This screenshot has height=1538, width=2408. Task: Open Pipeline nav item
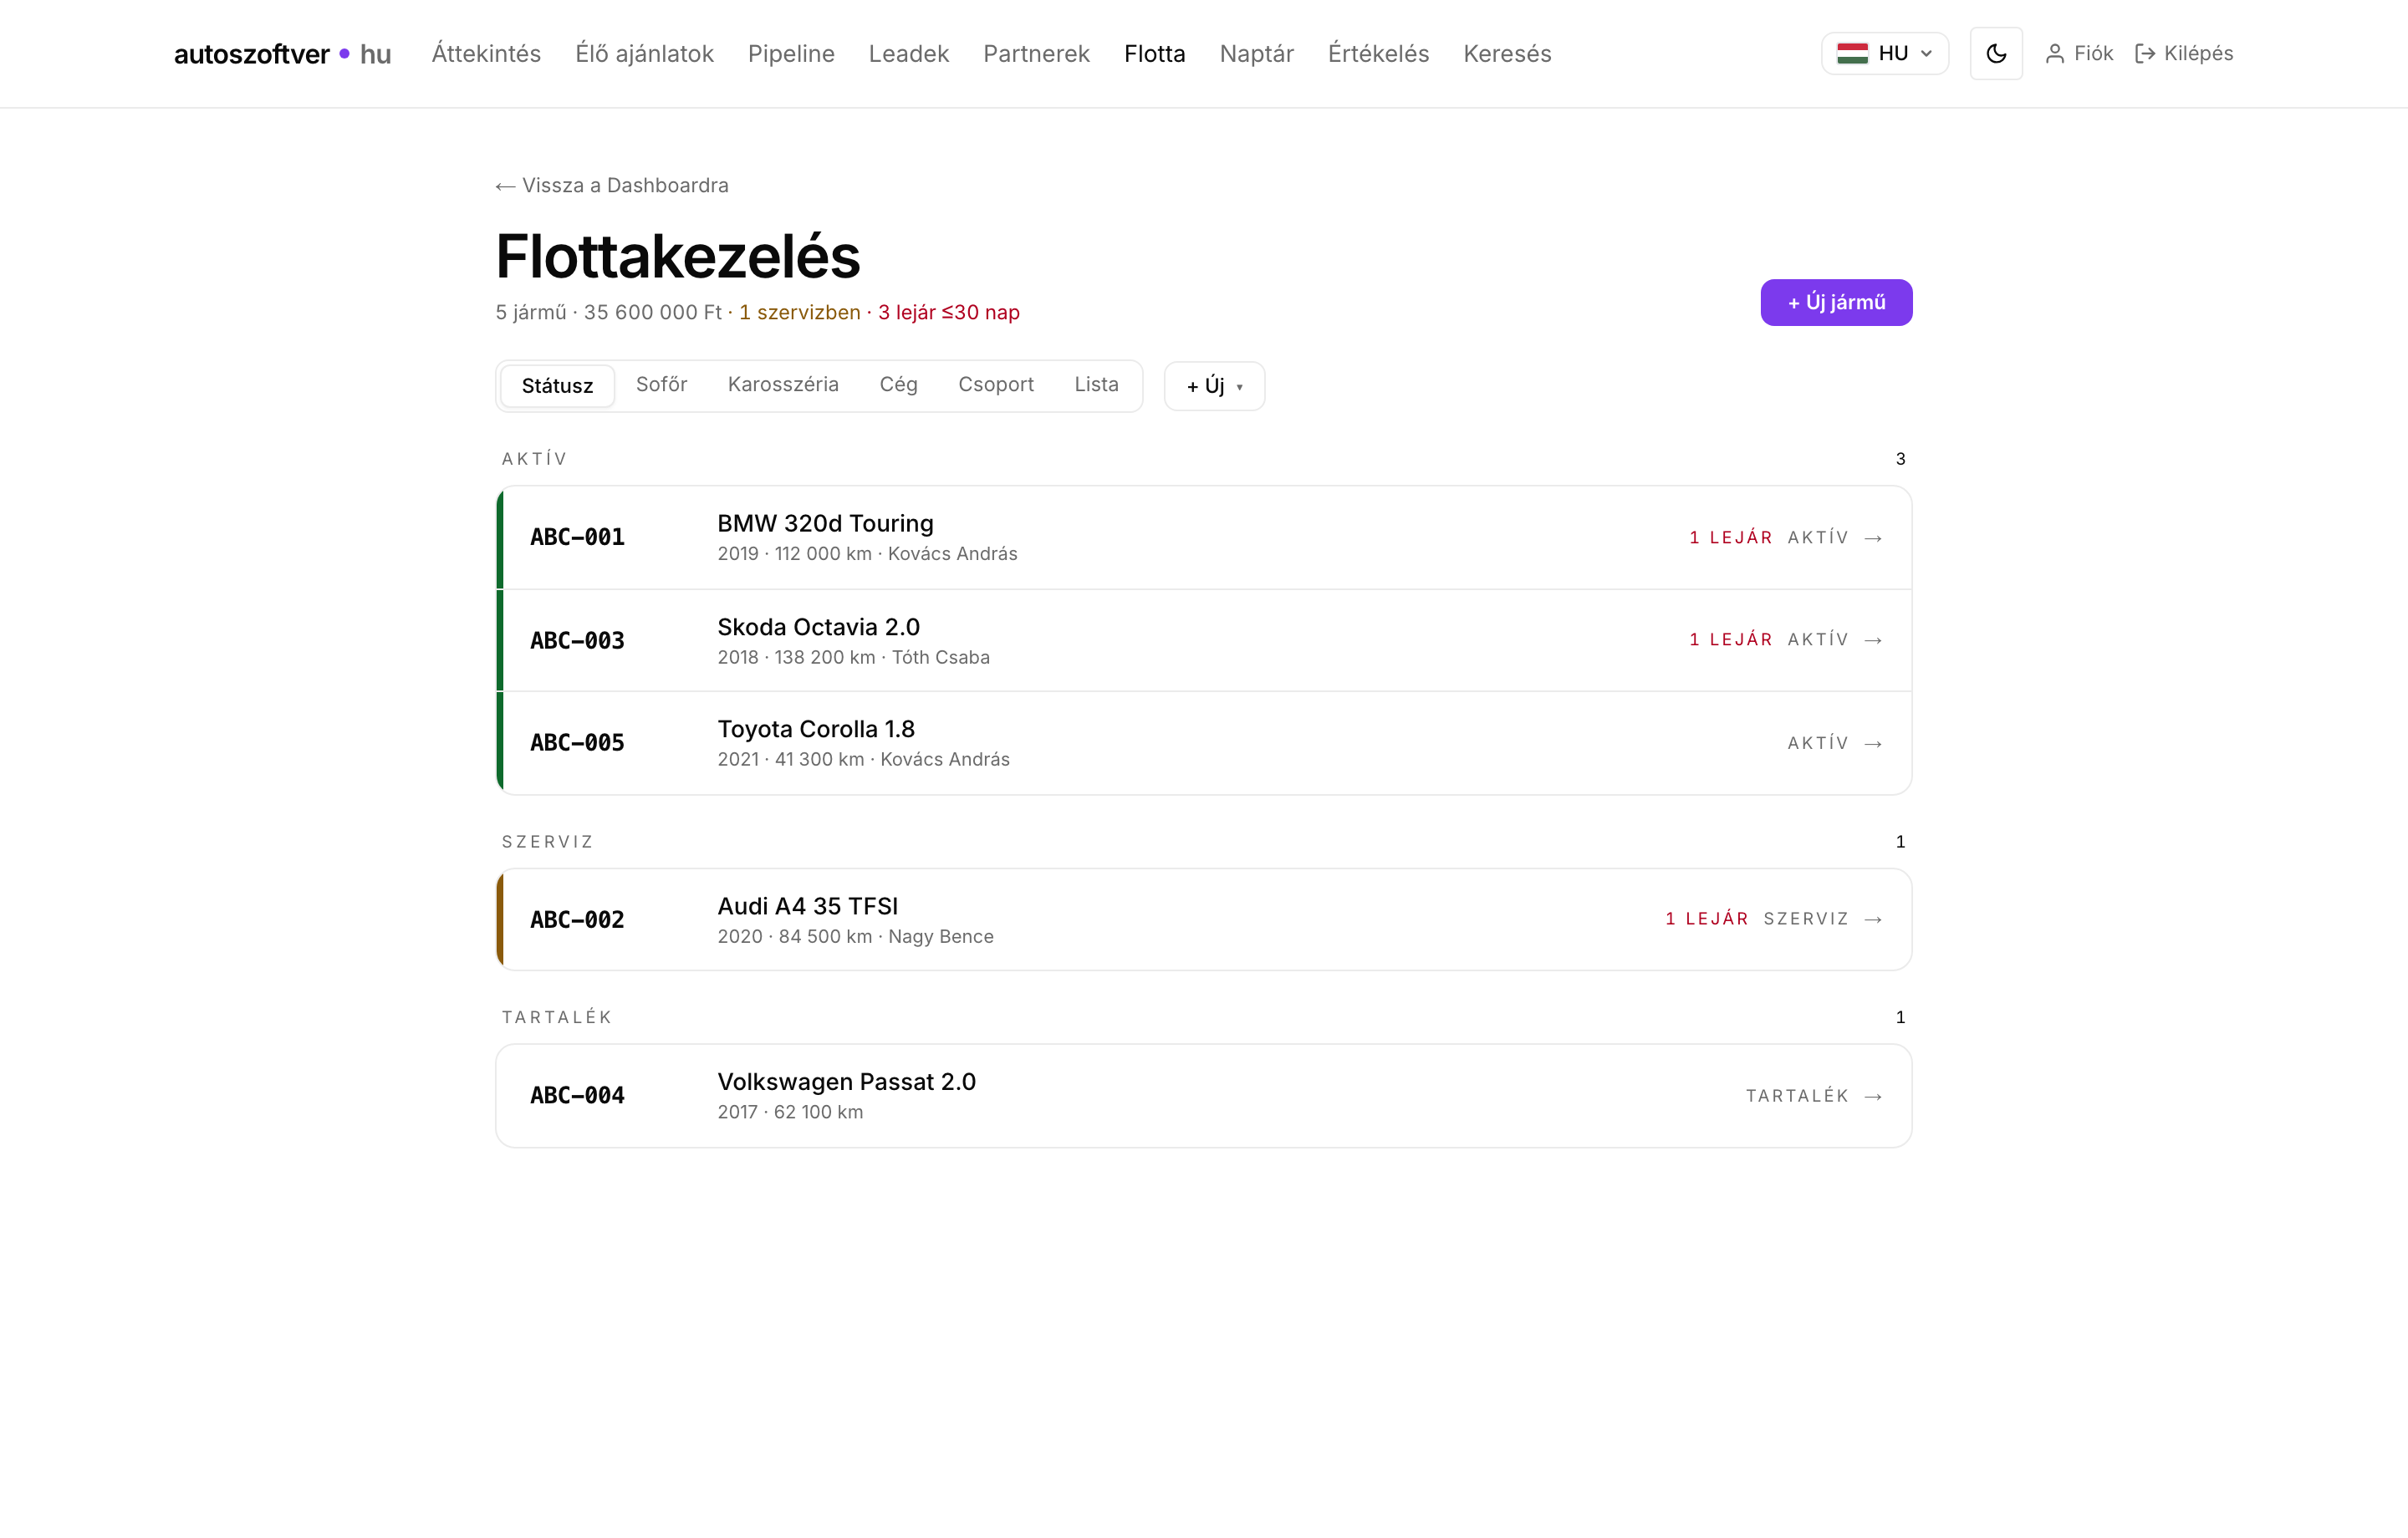(x=791, y=53)
